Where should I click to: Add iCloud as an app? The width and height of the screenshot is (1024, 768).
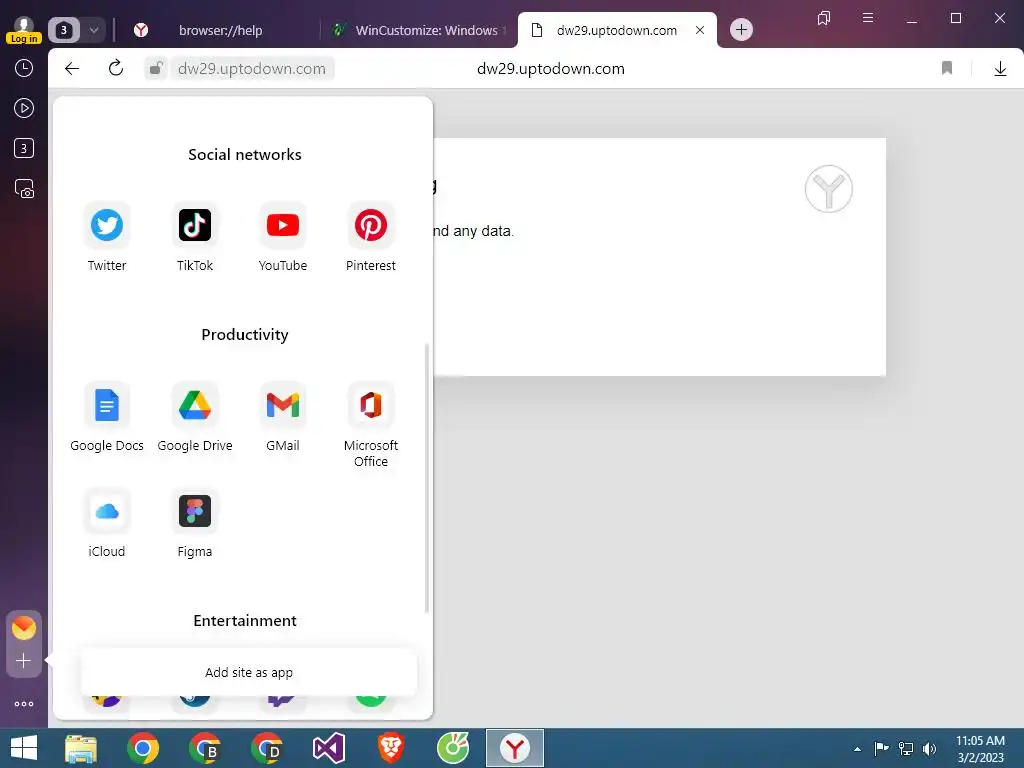tap(106, 511)
